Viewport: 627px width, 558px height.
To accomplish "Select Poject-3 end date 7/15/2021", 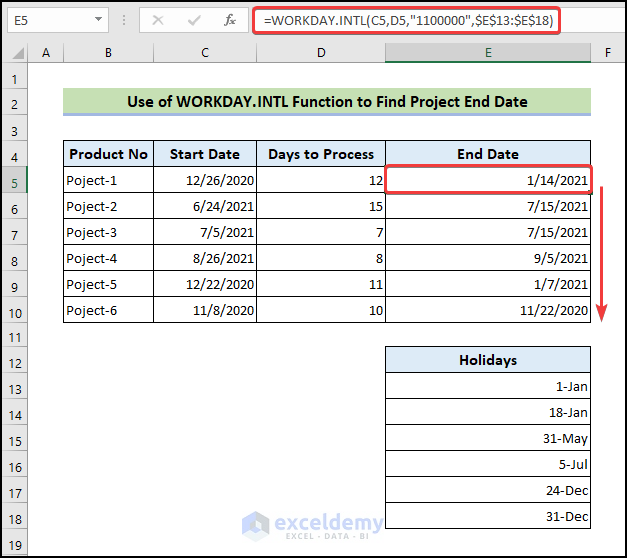I will pos(488,232).
